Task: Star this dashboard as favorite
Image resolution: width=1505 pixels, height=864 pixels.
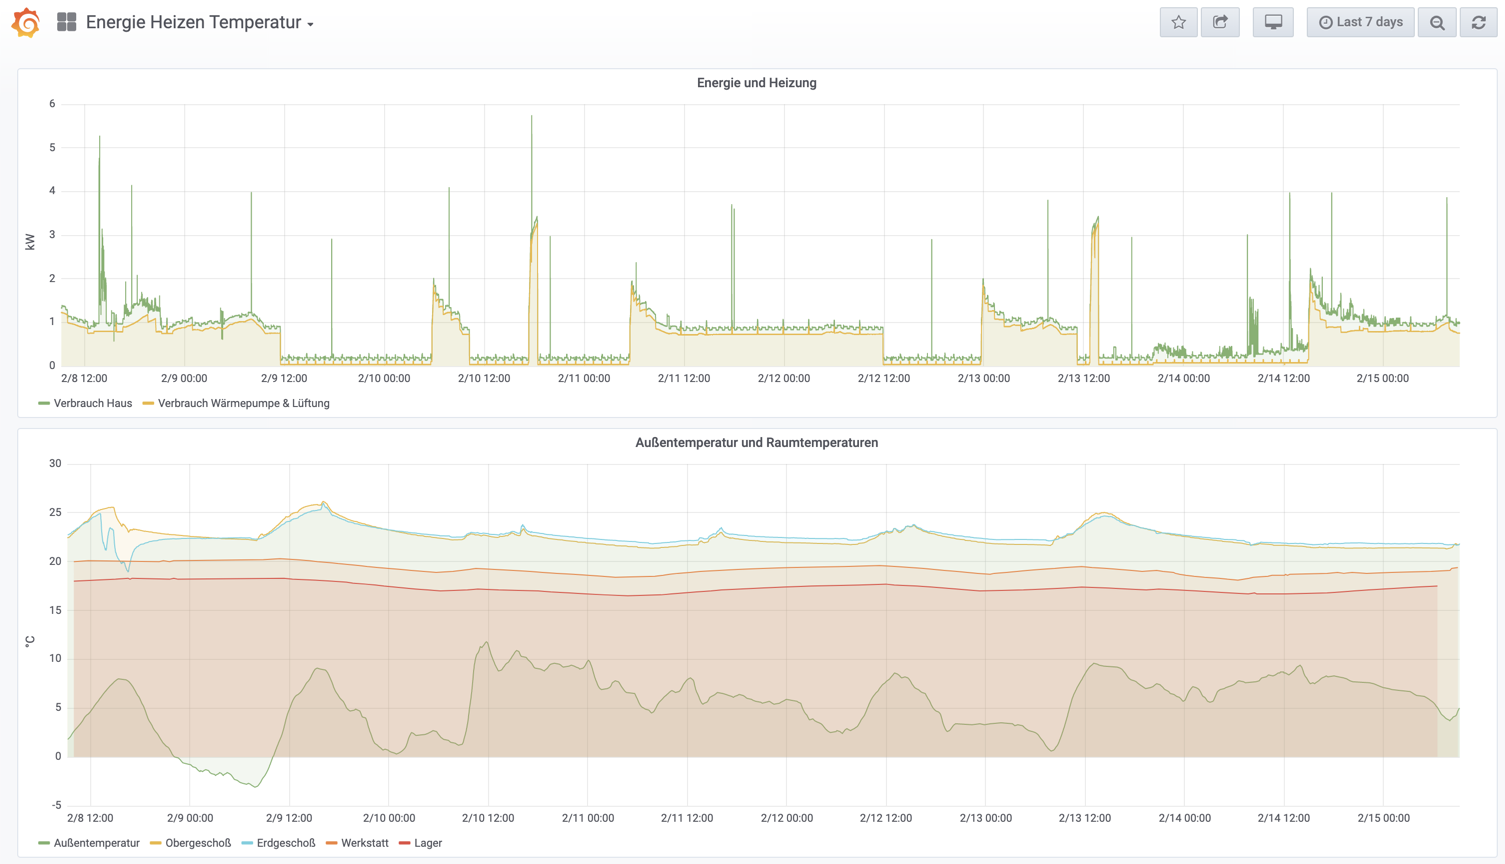Action: [1178, 22]
